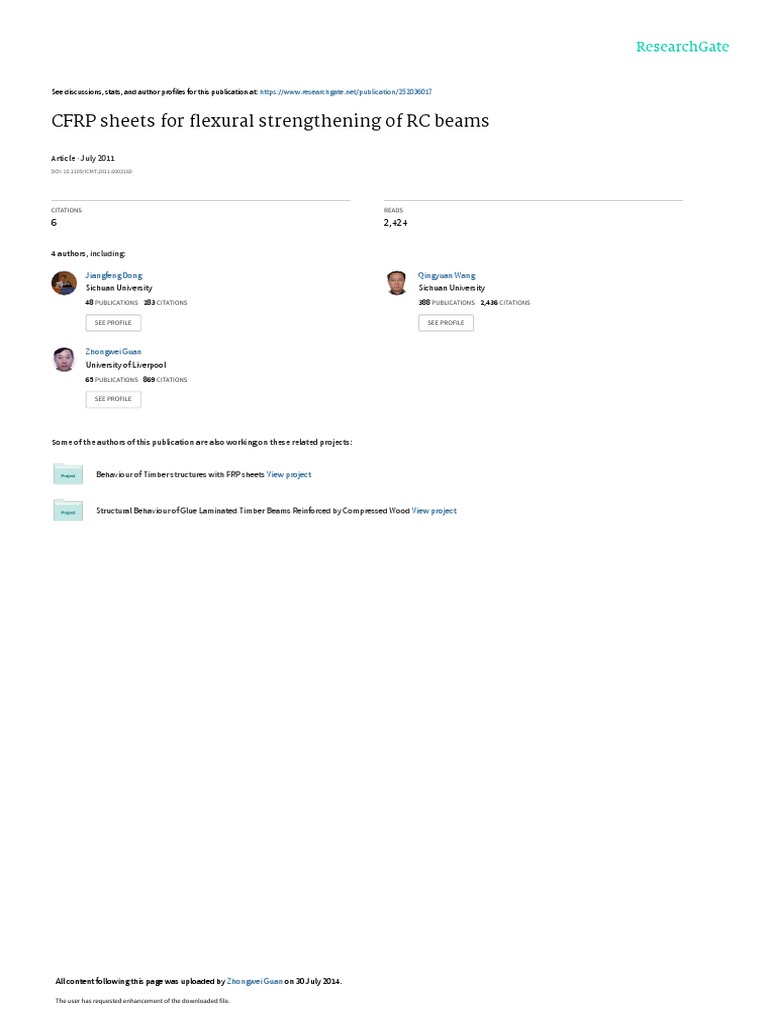
Task: Click Zhongwei Guan uploader link in footer
Action: click(x=255, y=981)
